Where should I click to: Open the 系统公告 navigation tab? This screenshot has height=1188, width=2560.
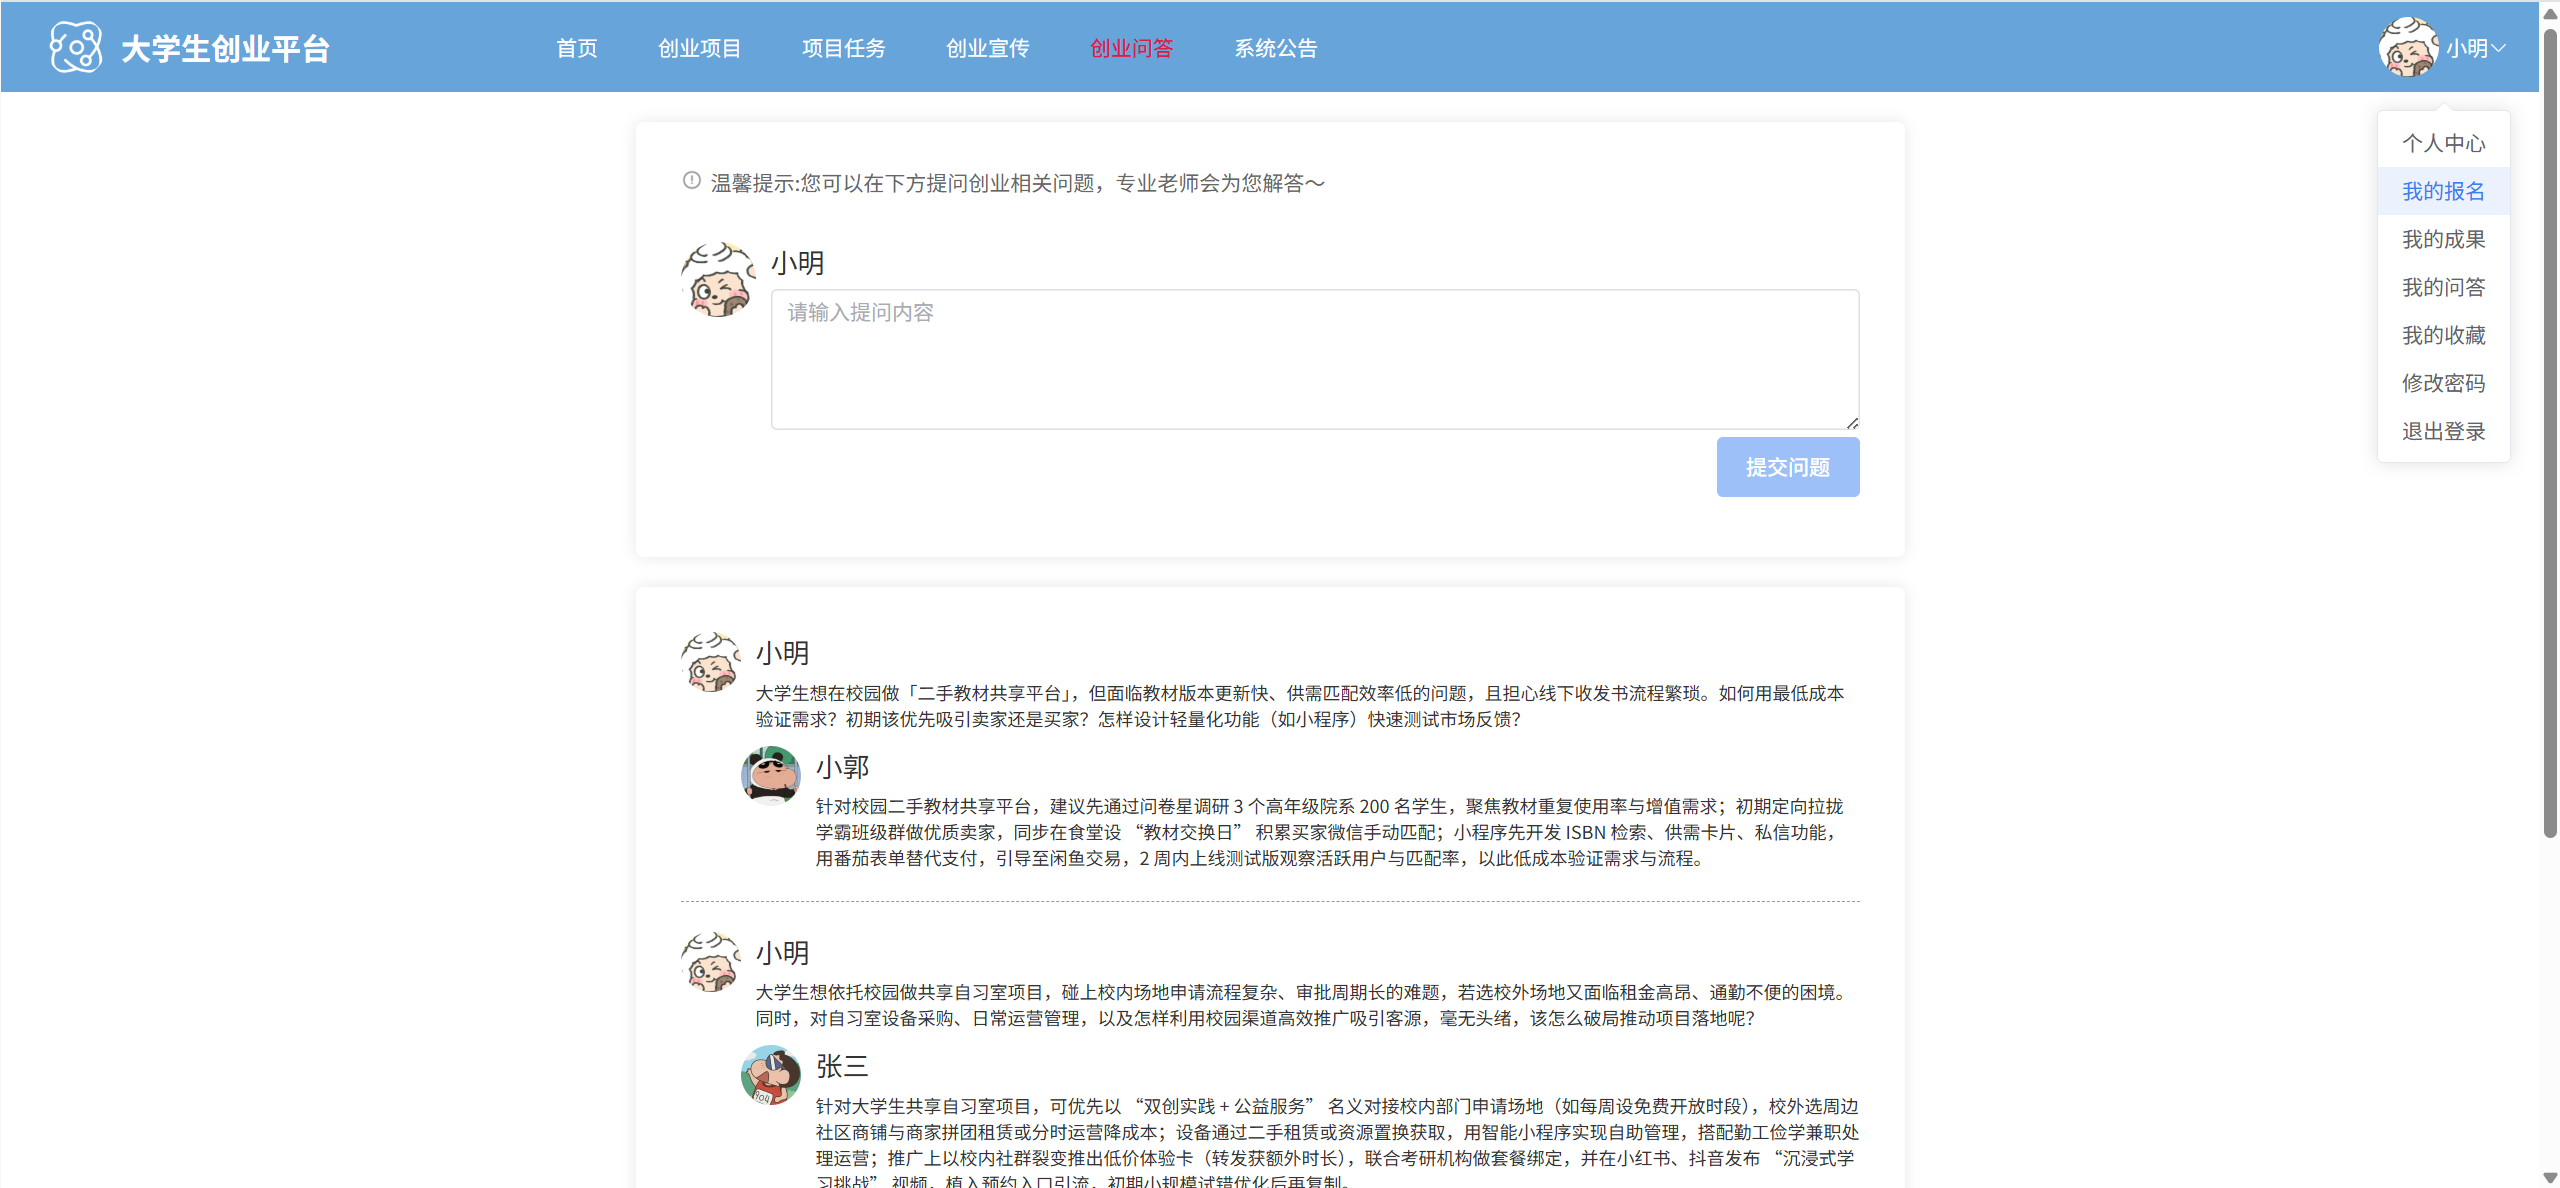1275,48
